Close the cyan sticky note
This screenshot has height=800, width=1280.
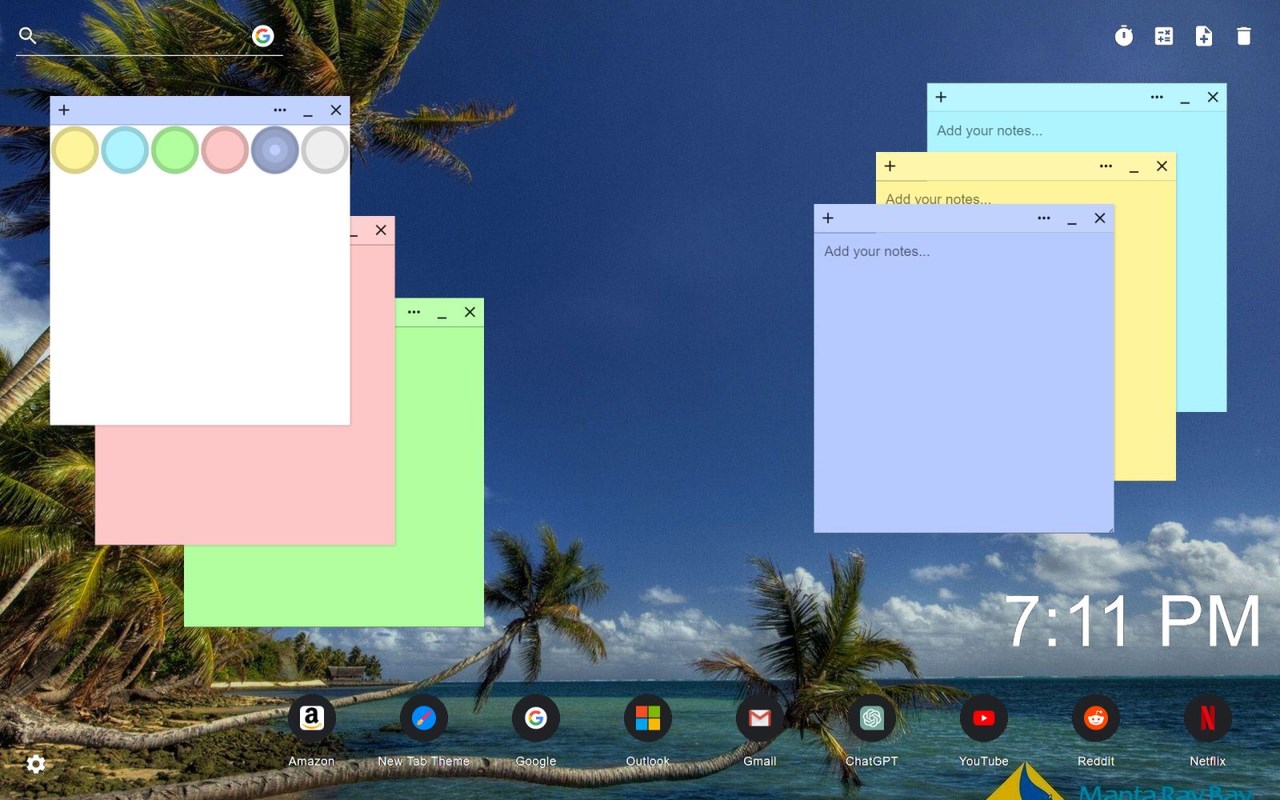point(1213,97)
